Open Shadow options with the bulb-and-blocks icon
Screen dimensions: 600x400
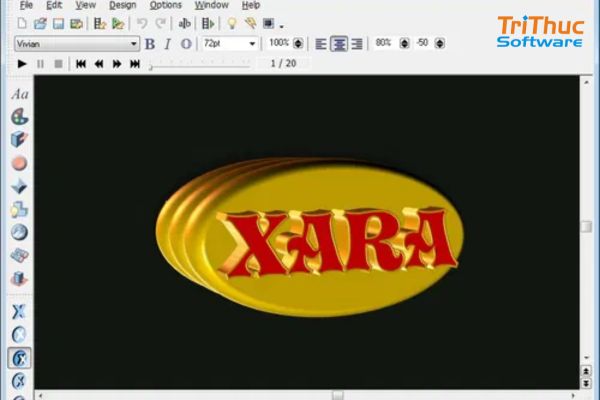click(19, 210)
